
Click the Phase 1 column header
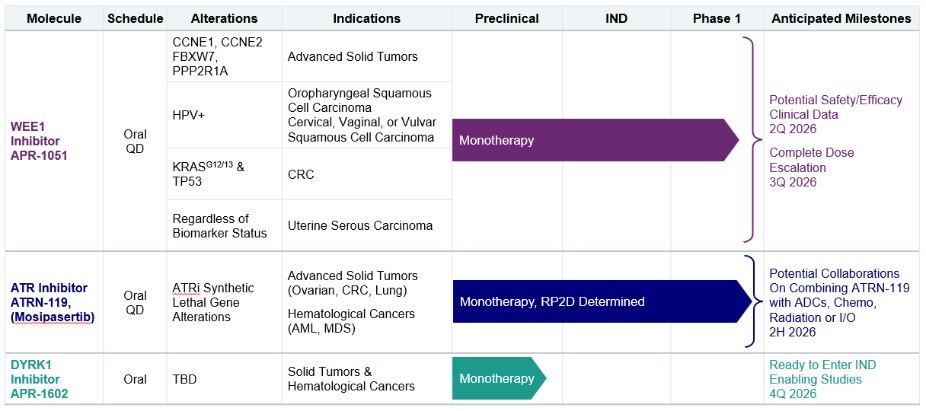coord(716,18)
